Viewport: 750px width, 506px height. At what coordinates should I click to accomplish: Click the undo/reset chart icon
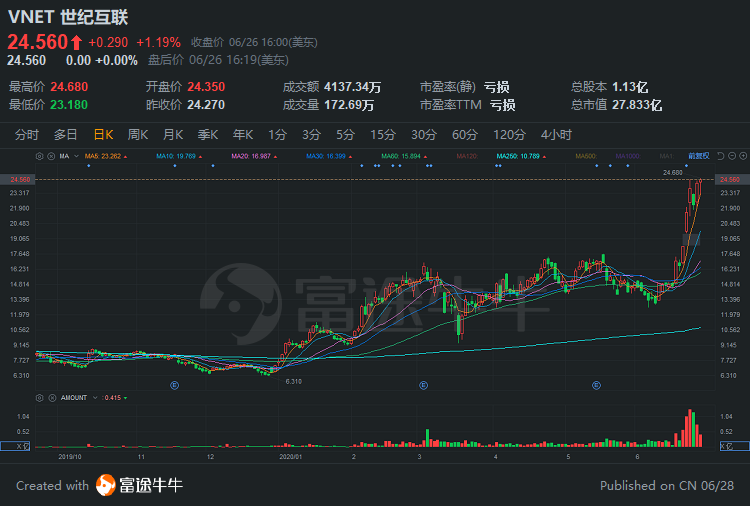[721, 156]
